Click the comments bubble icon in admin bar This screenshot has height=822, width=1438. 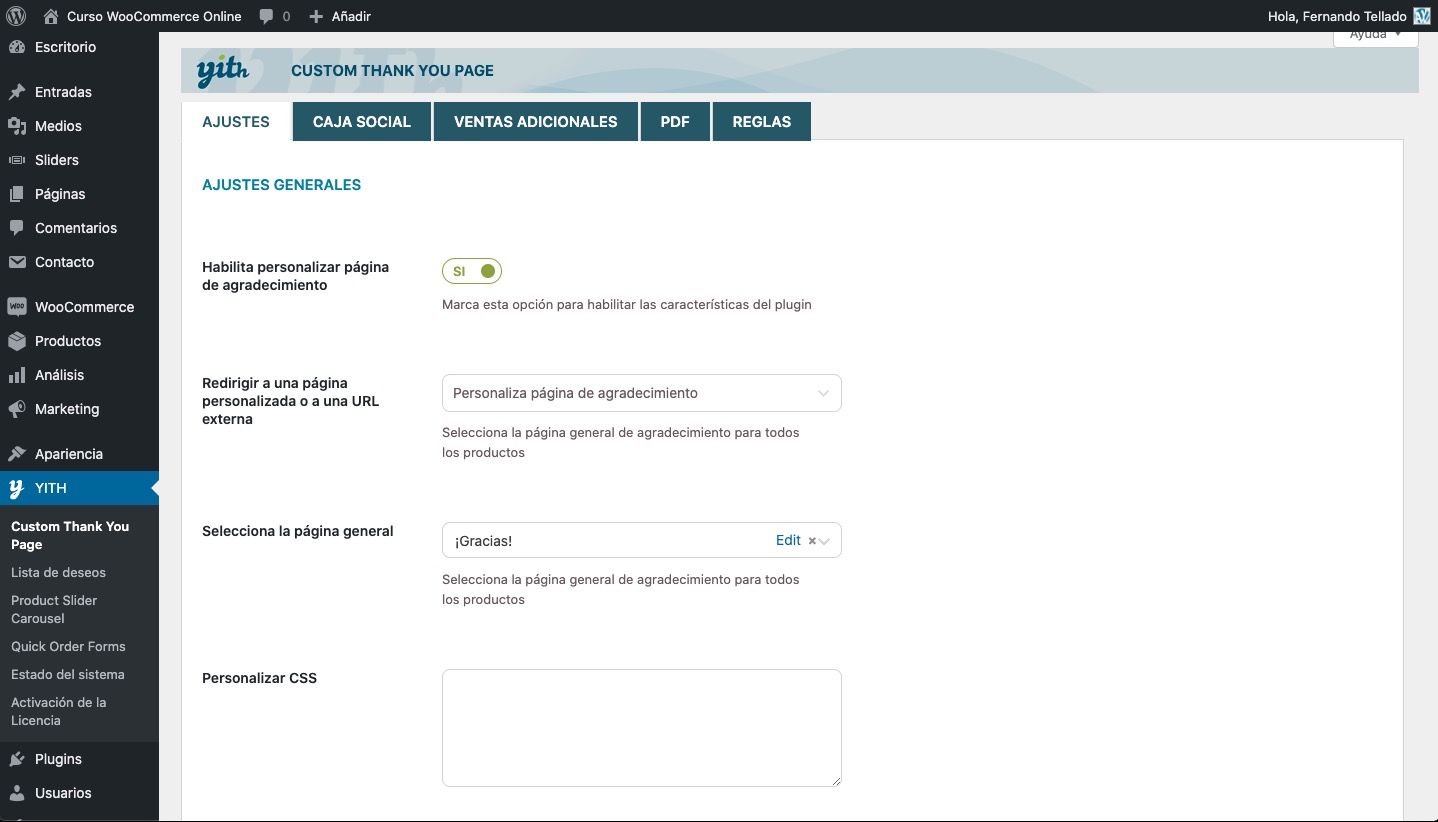(266, 17)
